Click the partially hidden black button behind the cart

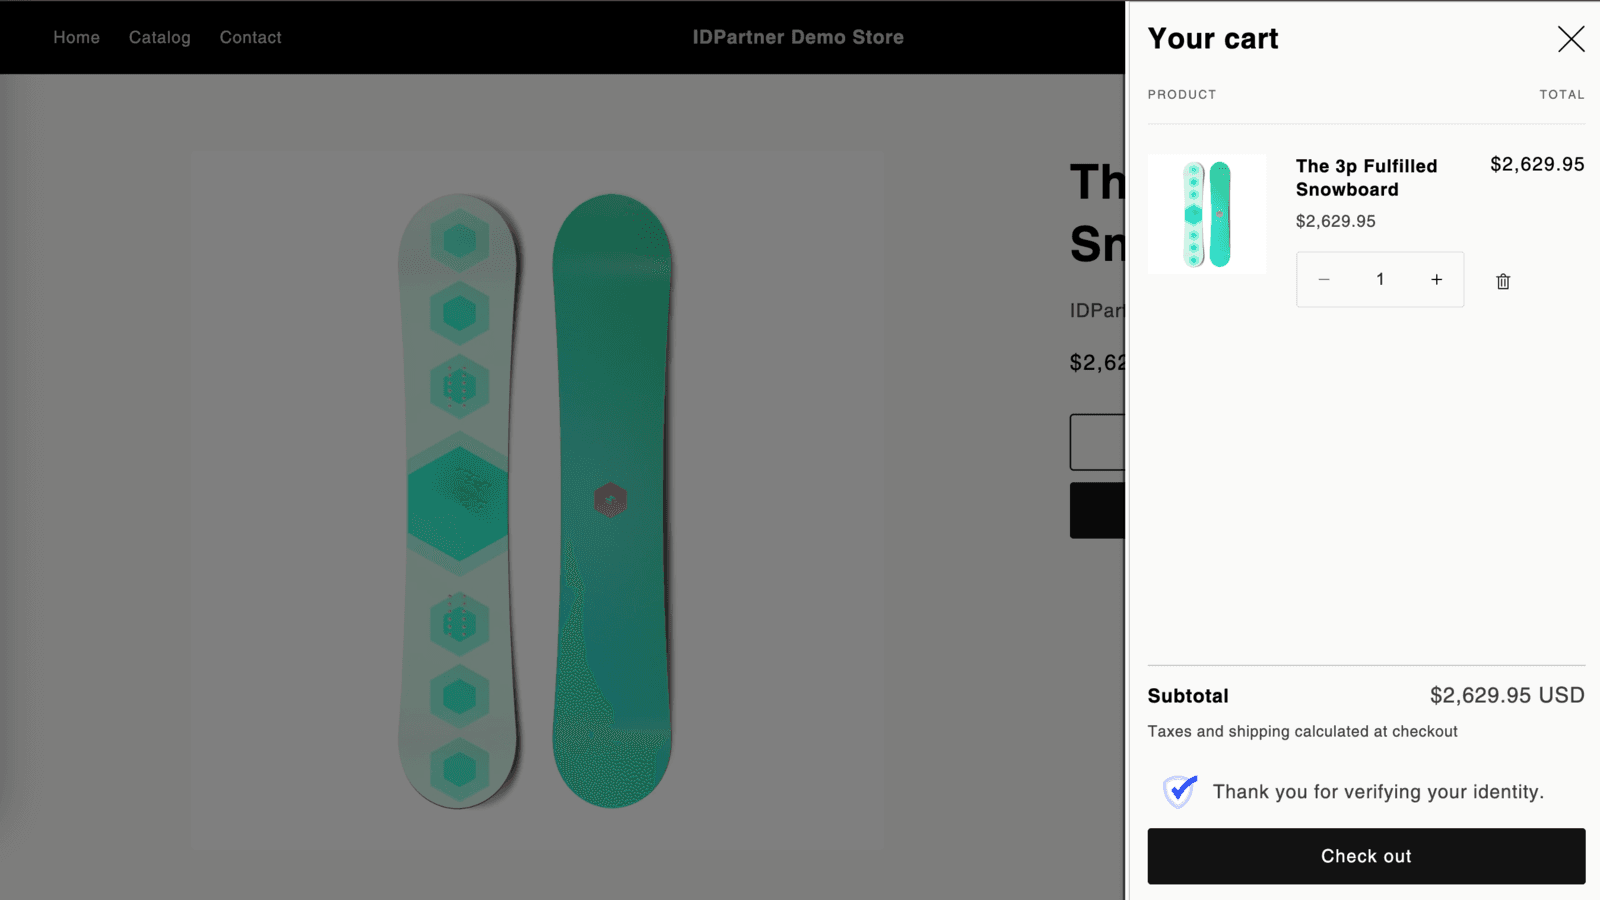pyautogui.click(x=1097, y=510)
